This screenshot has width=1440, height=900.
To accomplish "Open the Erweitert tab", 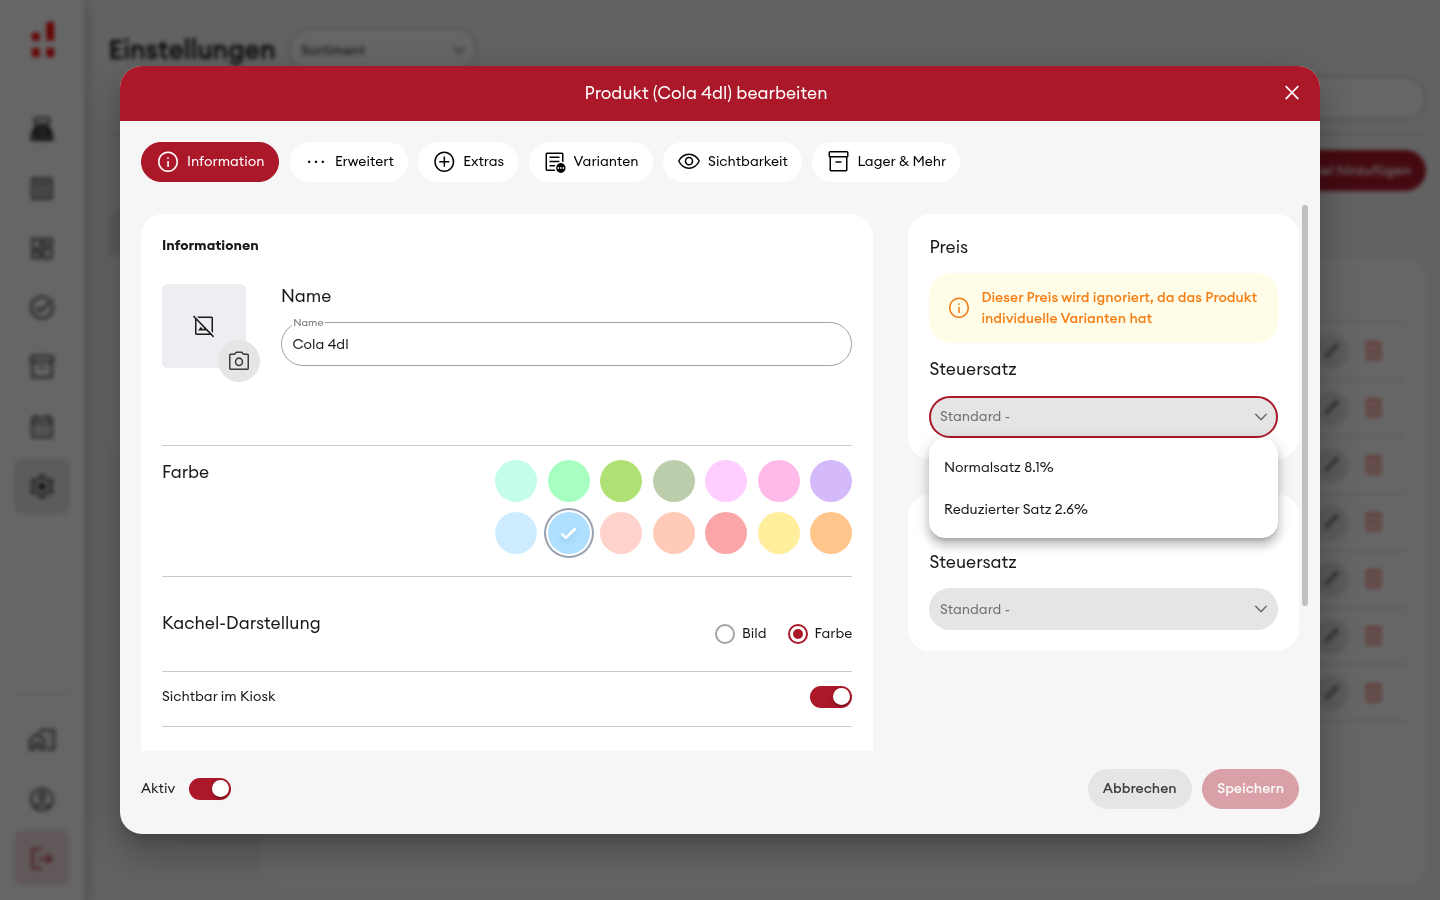I will pos(349,162).
